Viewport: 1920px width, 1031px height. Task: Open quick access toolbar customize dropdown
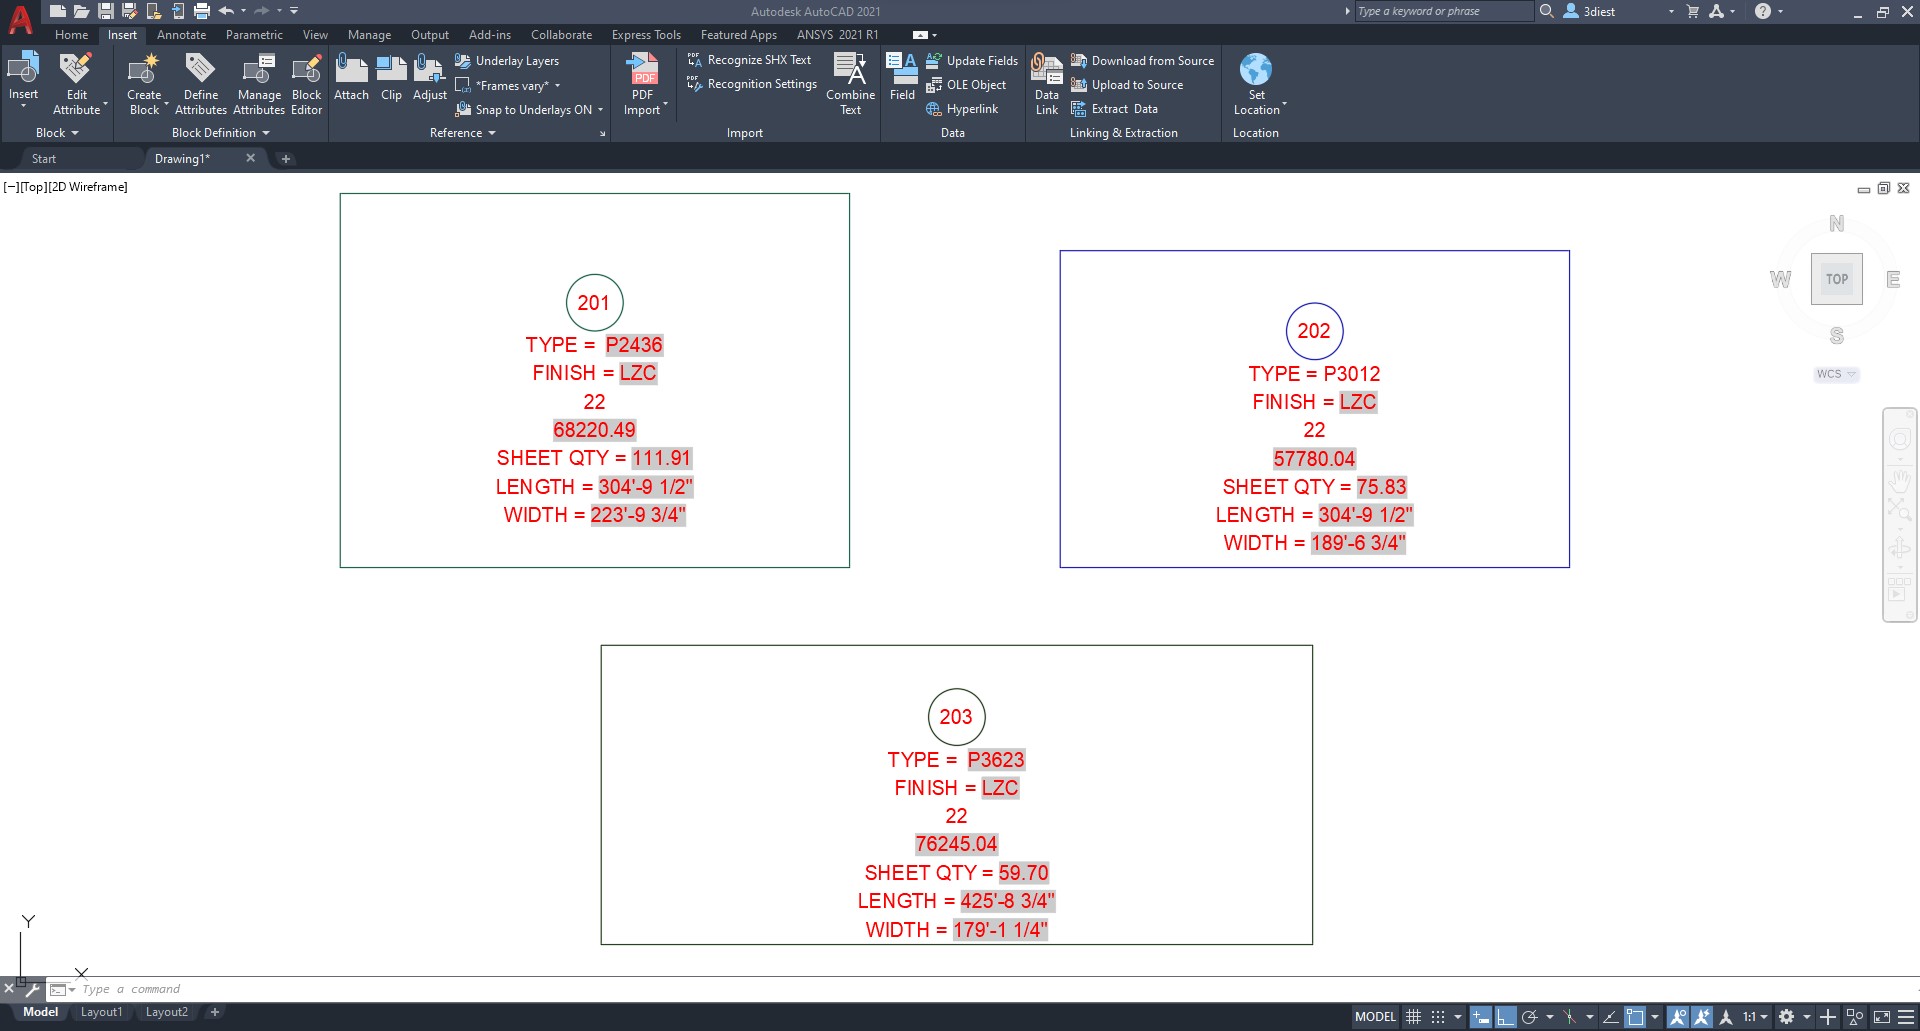click(x=294, y=11)
